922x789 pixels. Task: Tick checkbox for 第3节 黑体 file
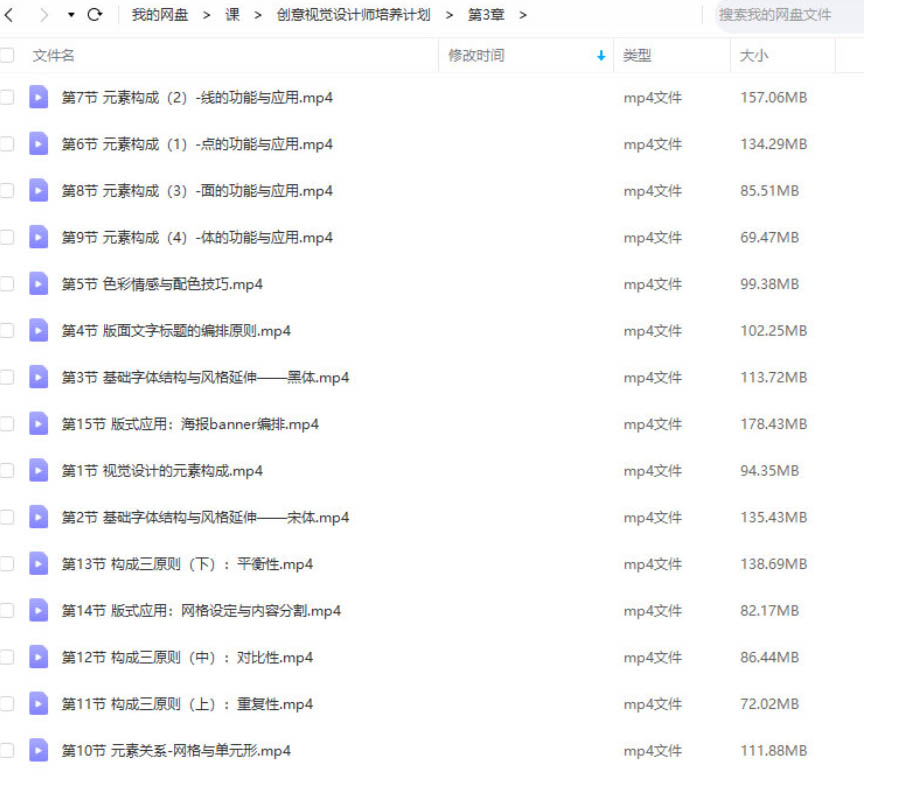[6, 377]
